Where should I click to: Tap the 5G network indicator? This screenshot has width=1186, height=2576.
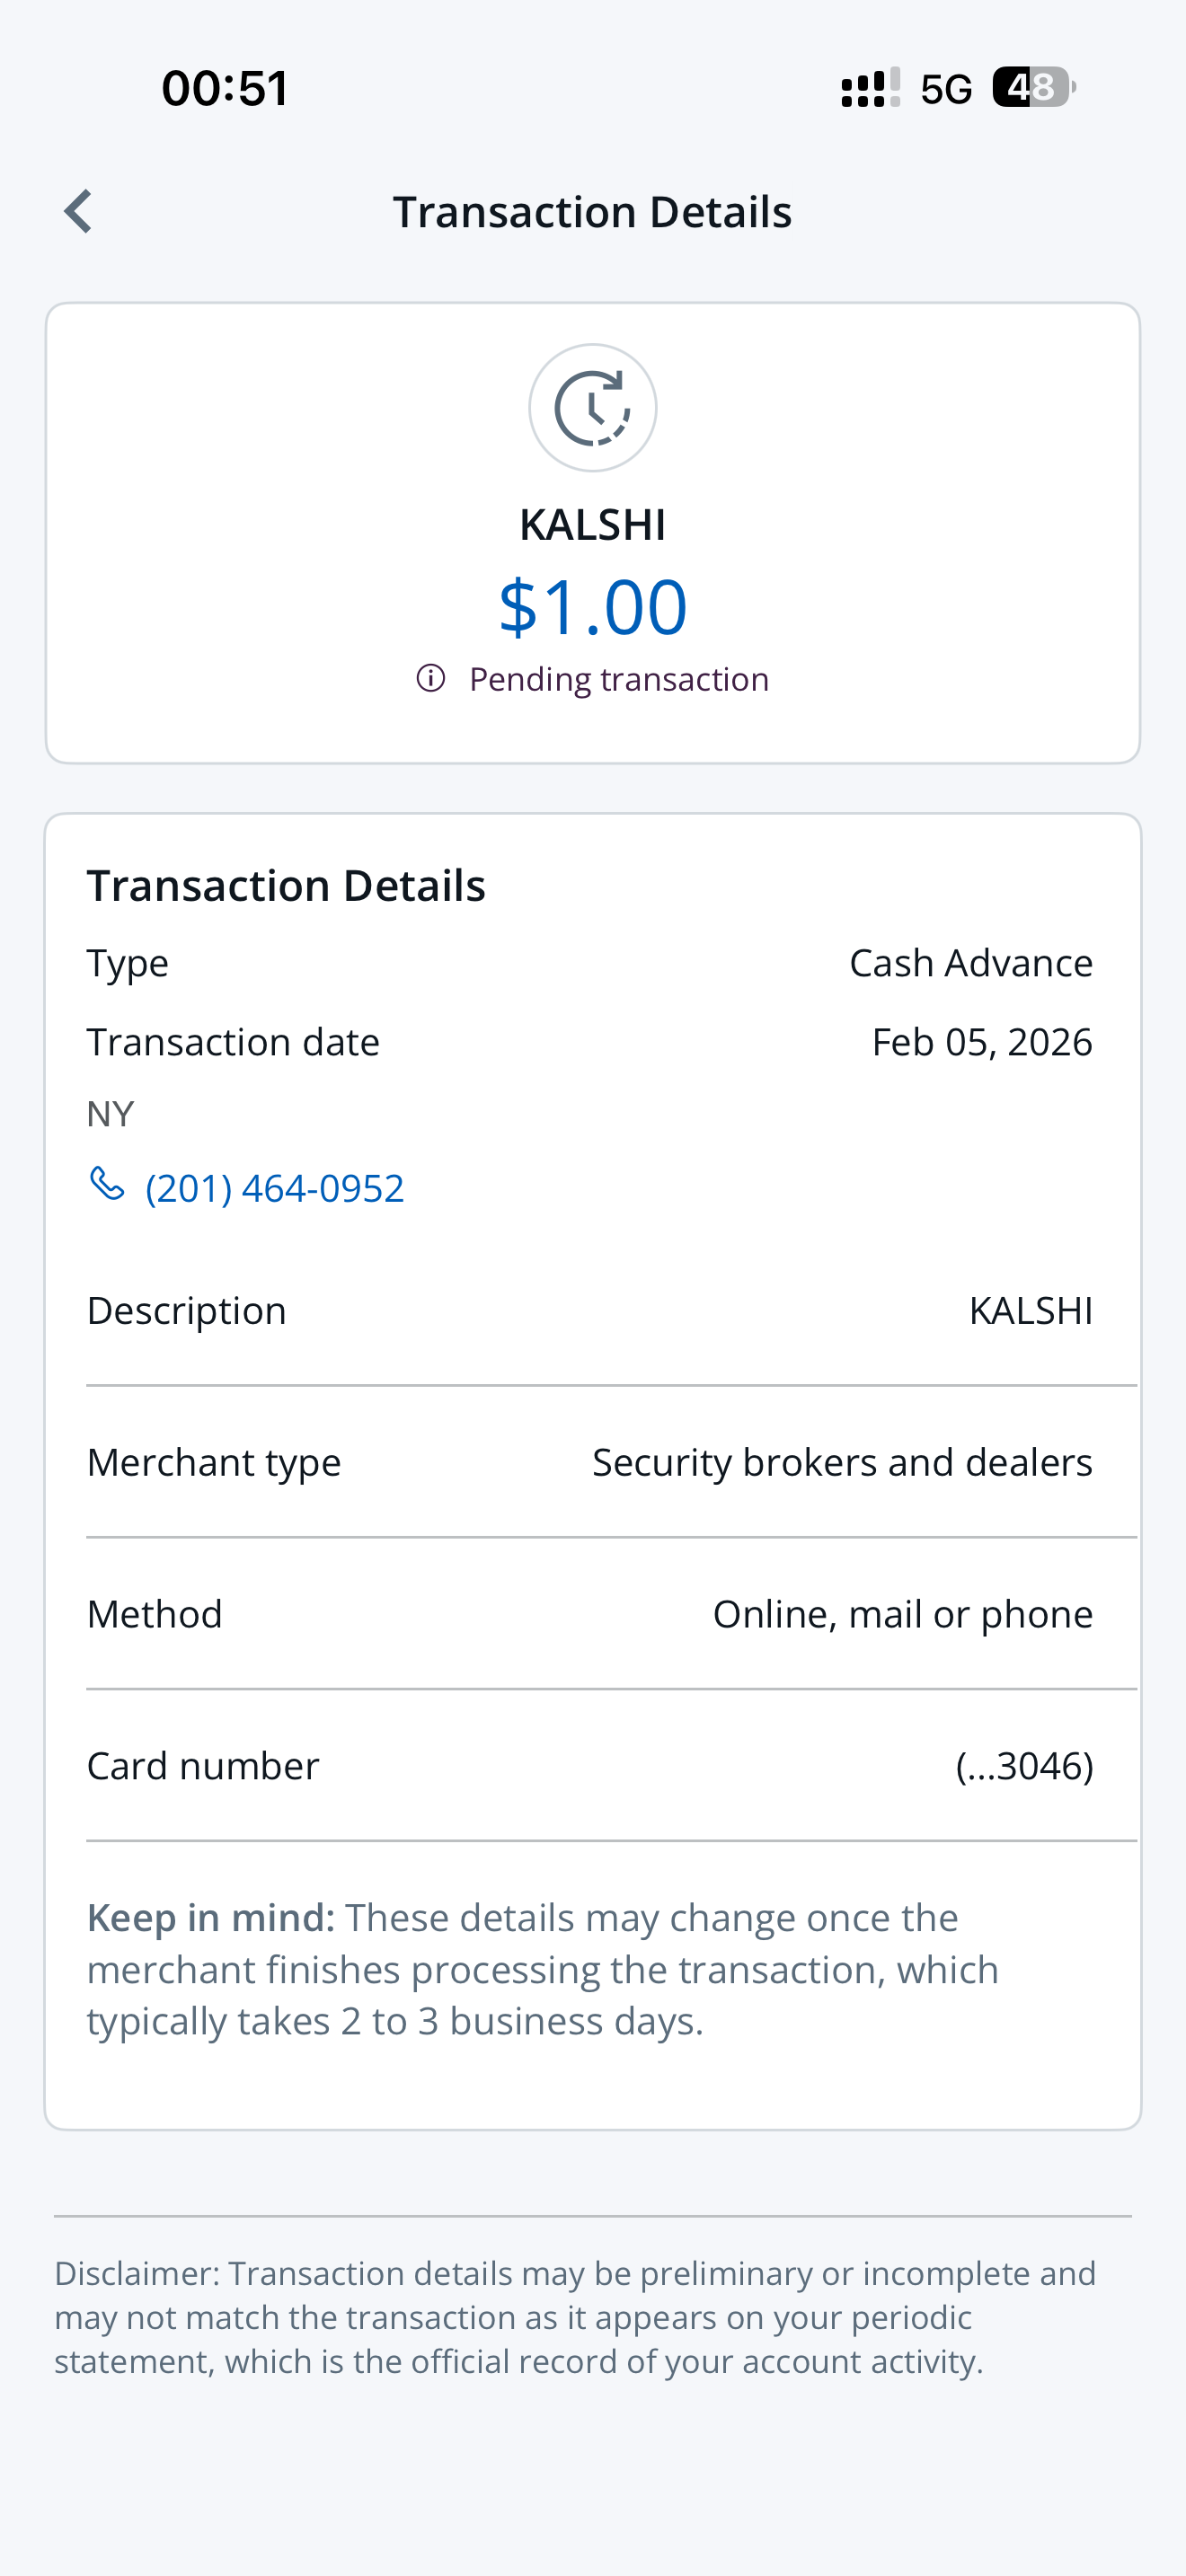point(946,90)
